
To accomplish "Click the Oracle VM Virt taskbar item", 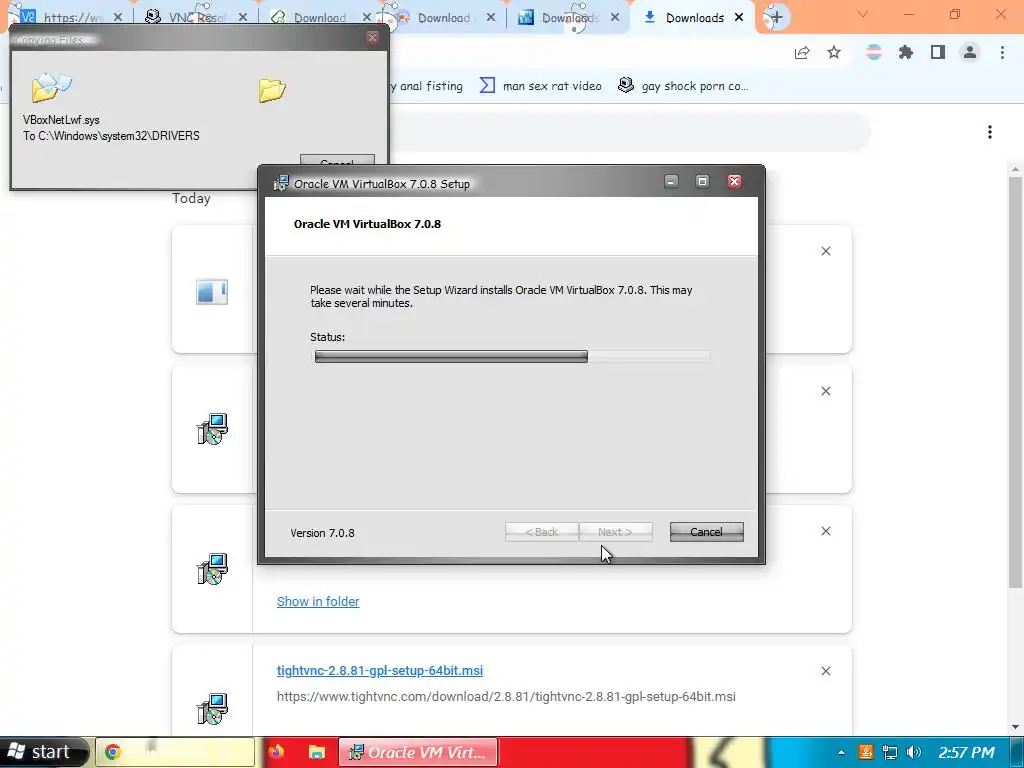I will coord(418,752).
